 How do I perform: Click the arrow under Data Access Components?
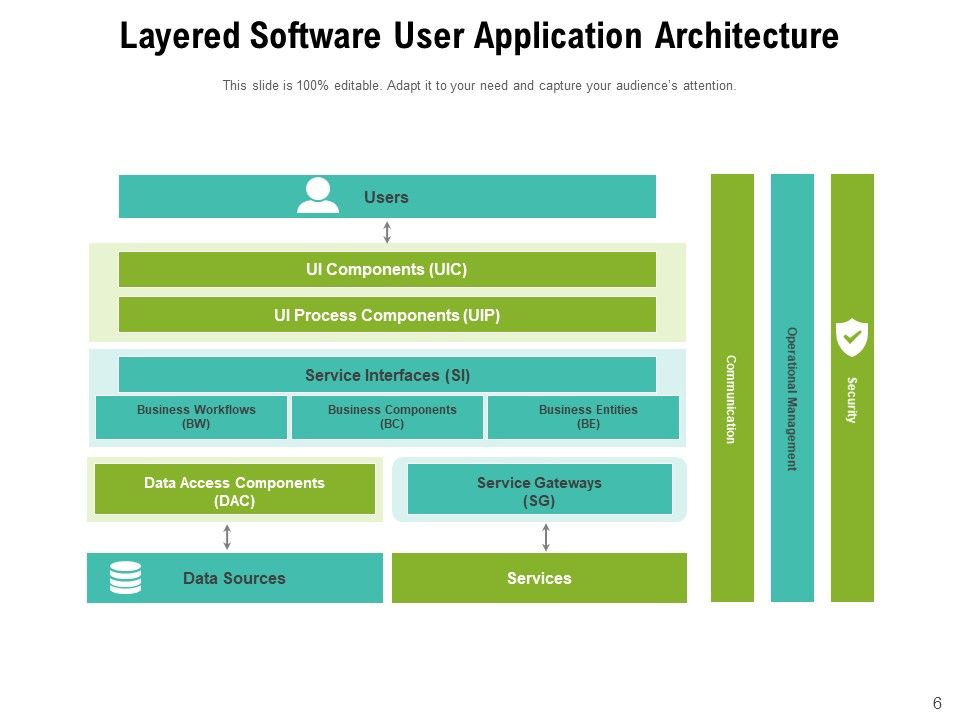(x=227, y=537)
